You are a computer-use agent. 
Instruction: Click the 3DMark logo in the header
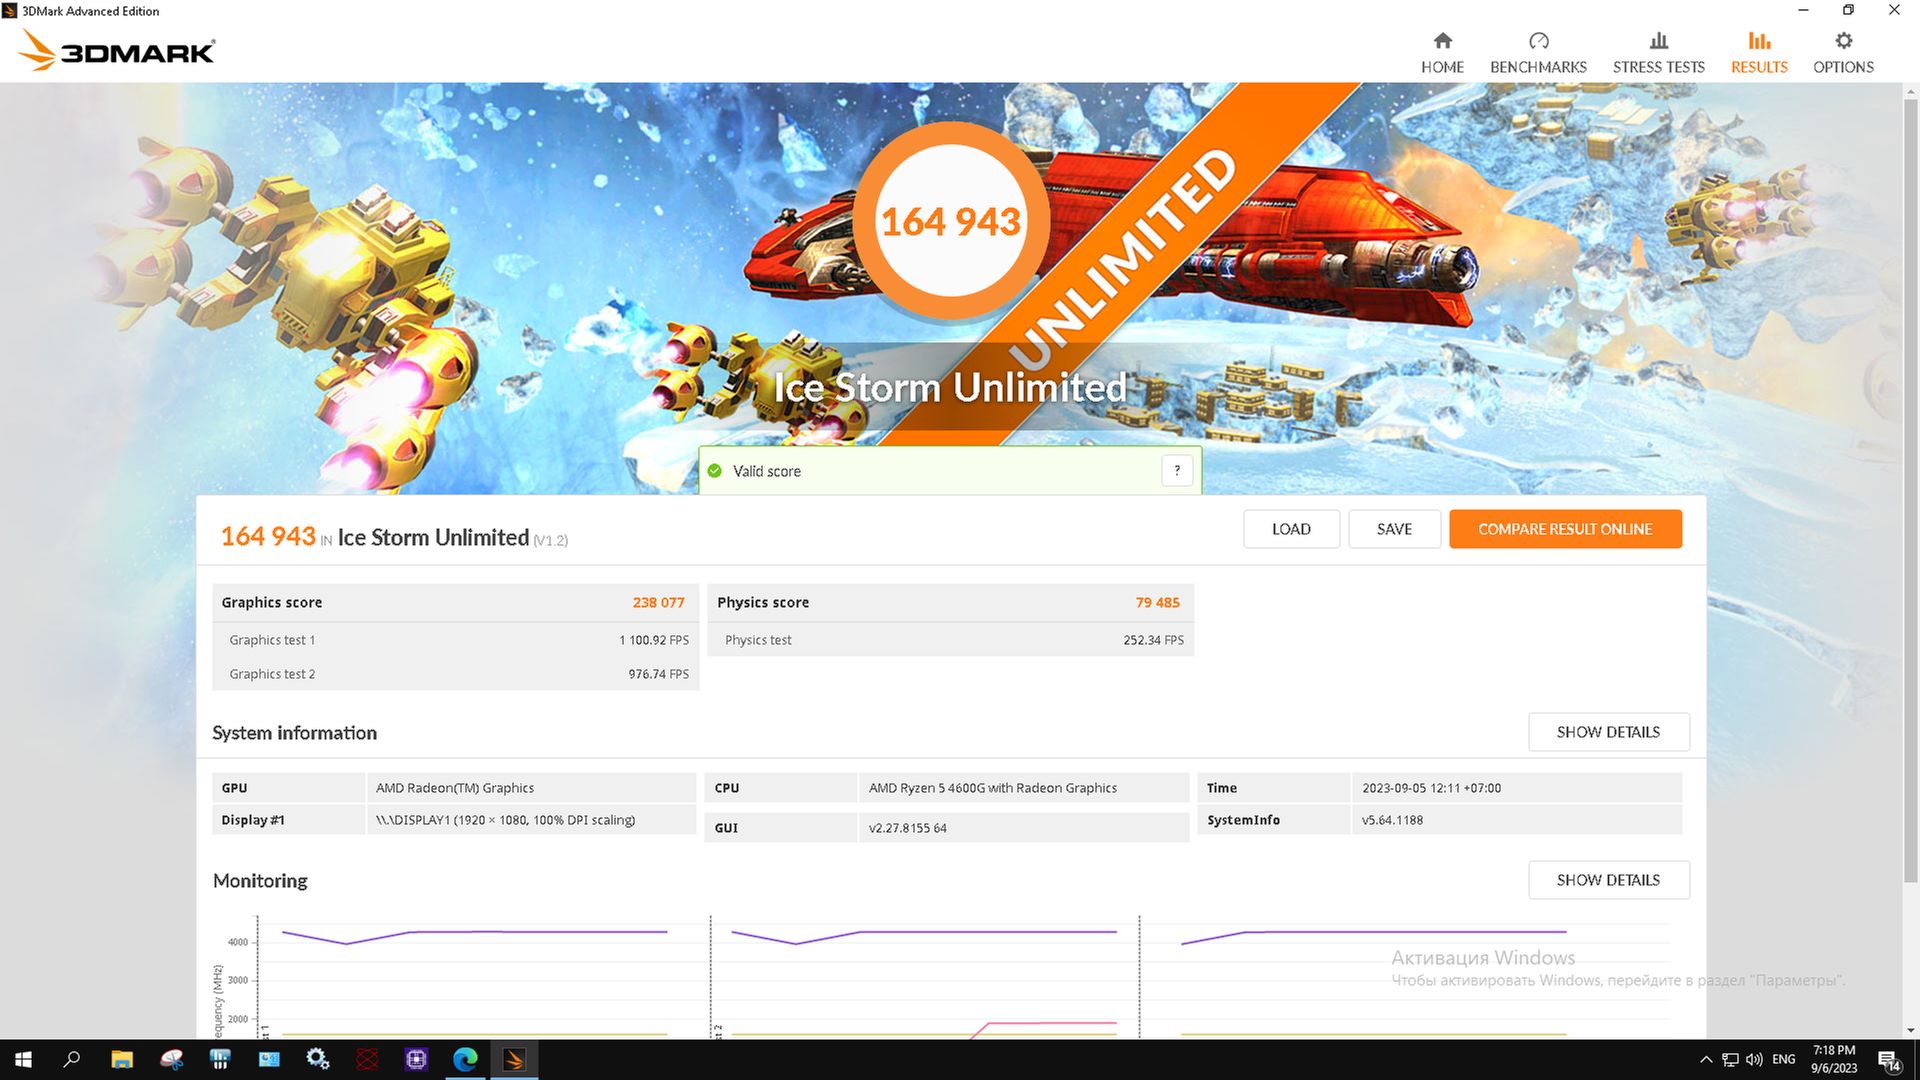116,50
